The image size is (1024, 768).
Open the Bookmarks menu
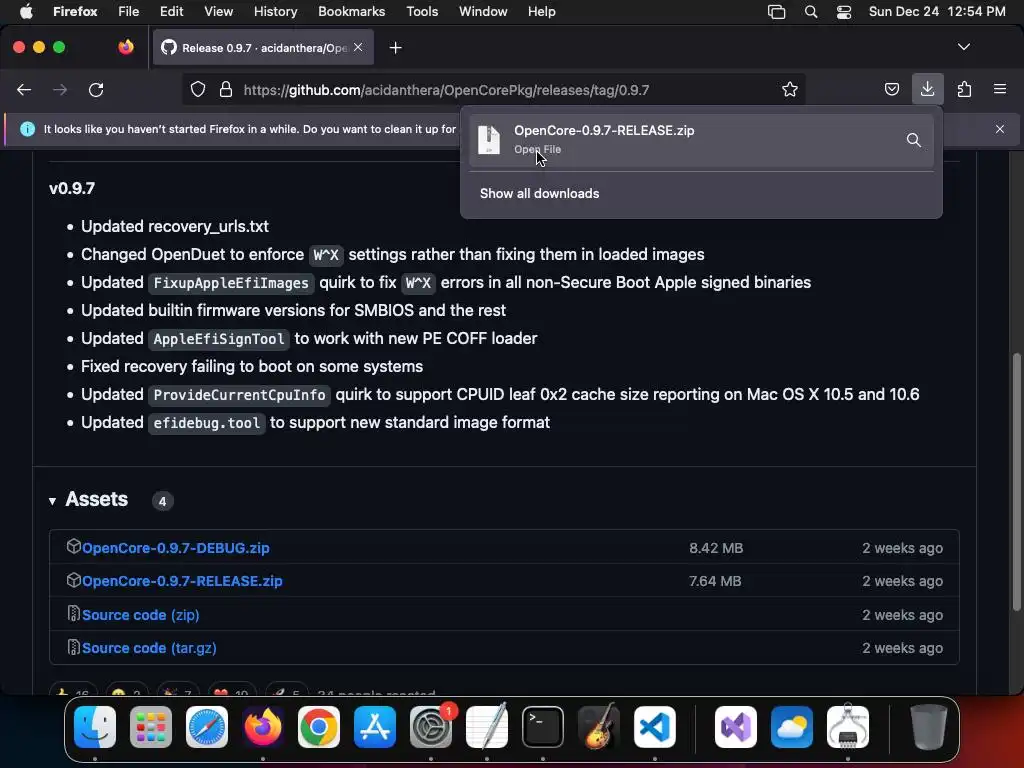351,11
